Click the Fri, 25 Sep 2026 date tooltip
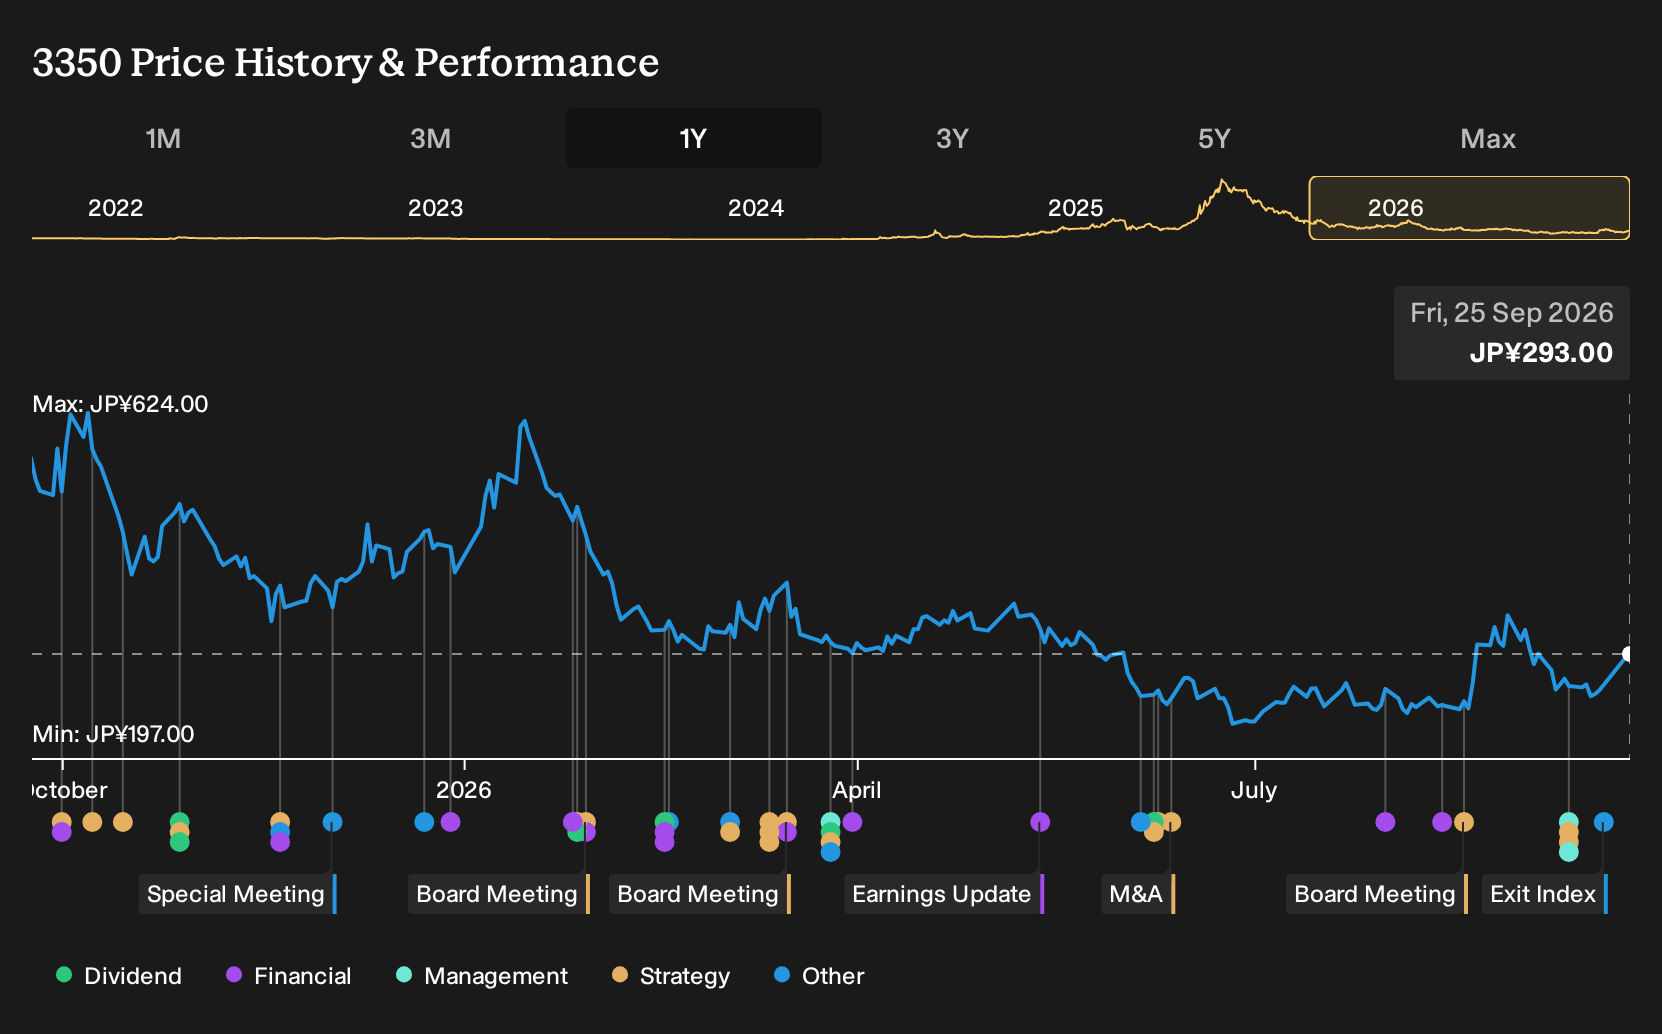 point(1512,313)
